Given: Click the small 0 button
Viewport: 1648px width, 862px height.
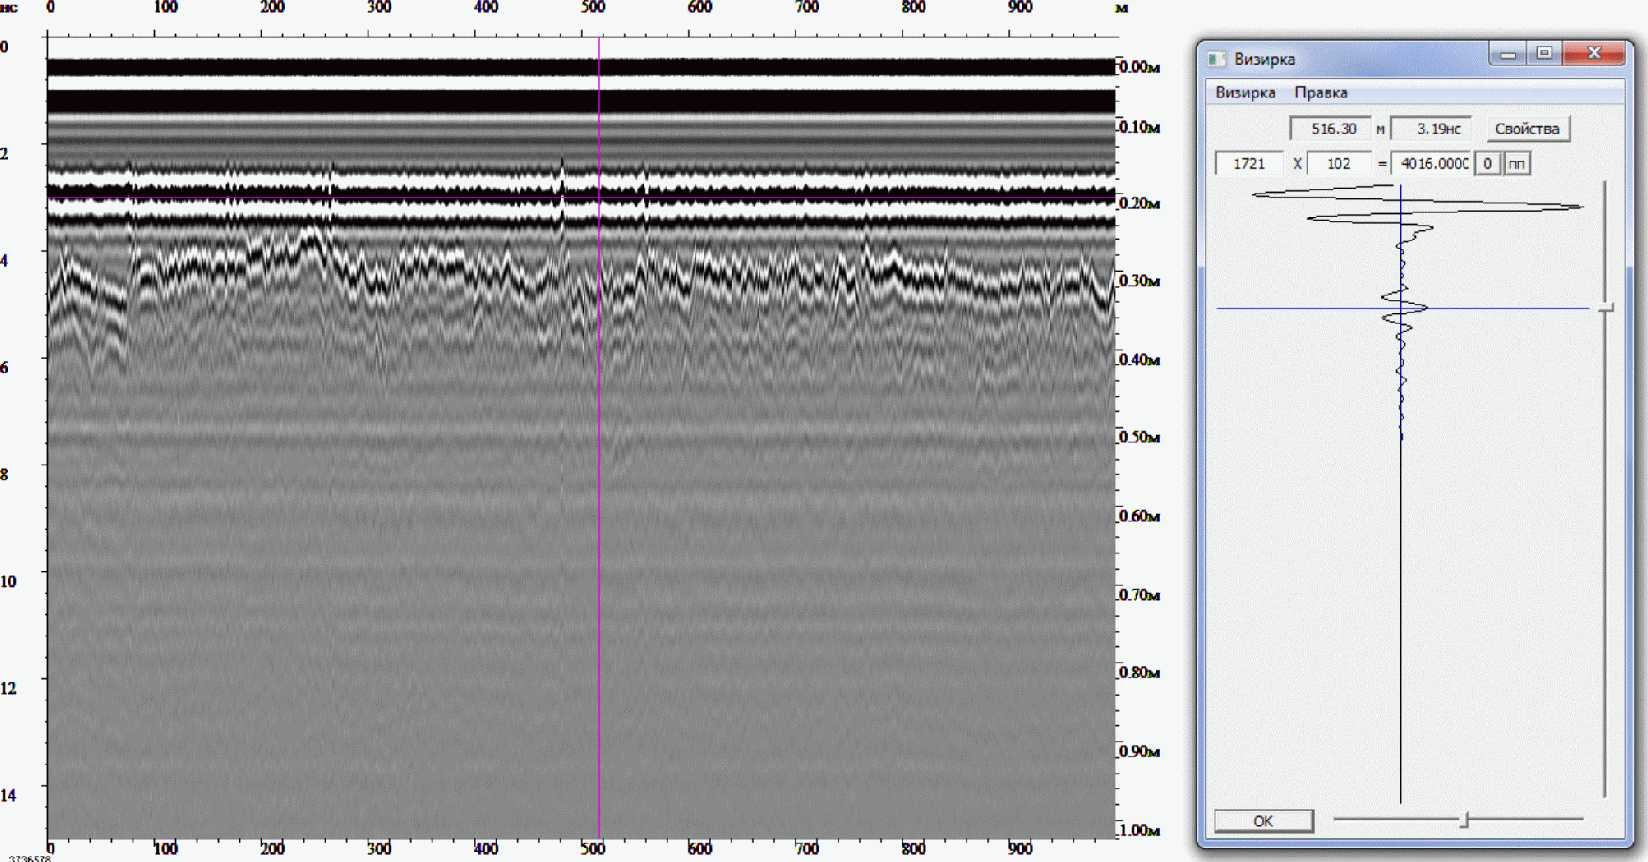Looking at the screenshot, I should click(x=1487, y=164).
